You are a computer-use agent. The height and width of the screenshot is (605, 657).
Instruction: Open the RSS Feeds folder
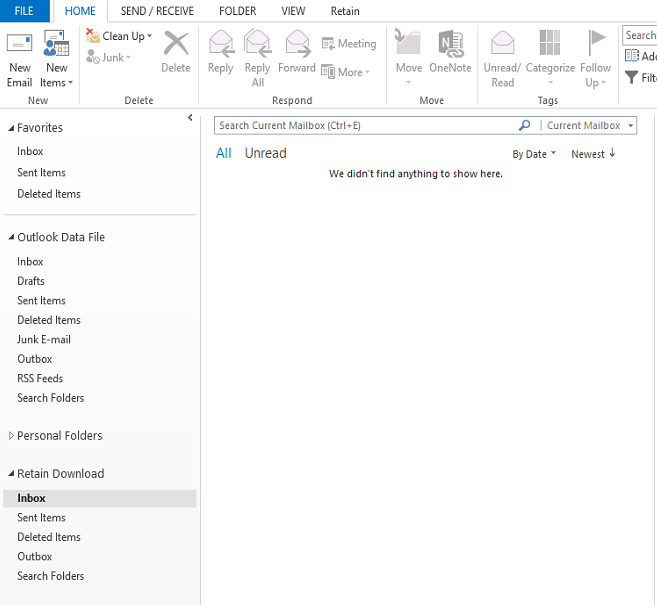40,379
